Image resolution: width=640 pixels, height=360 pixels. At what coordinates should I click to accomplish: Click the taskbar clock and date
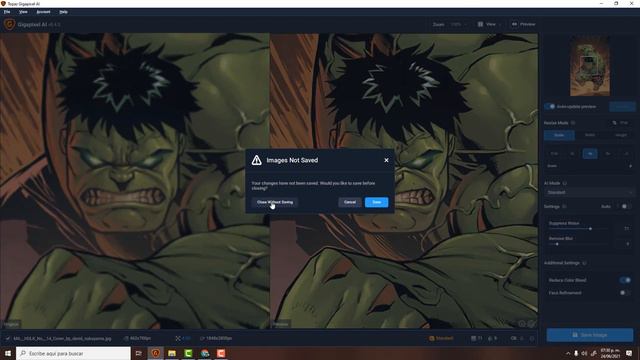[x=610, y=353]
